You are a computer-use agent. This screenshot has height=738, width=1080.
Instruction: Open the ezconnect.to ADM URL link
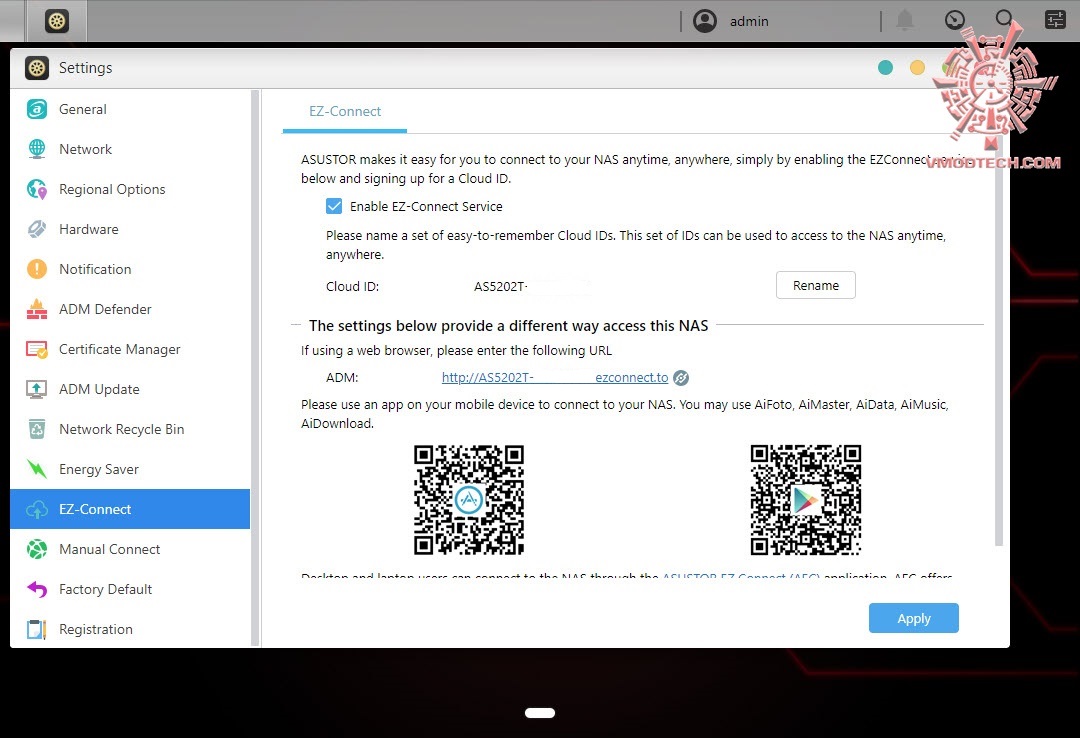(x=554, y=378)
